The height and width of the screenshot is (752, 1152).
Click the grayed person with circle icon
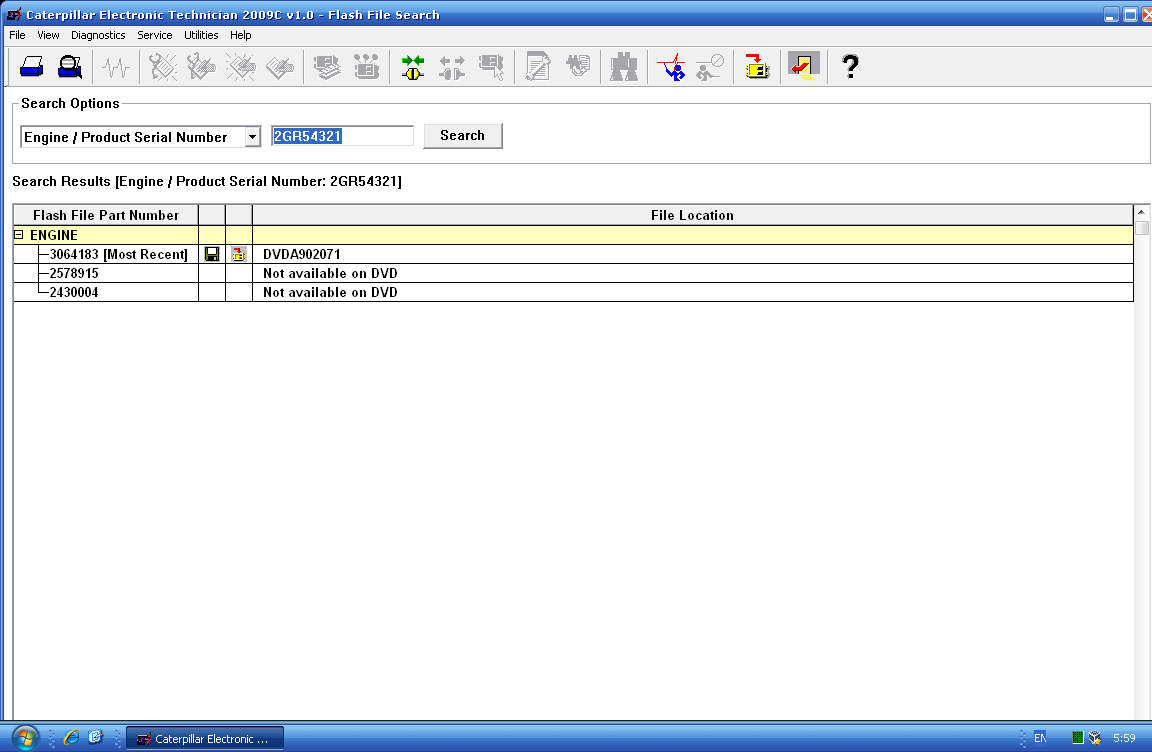click(710, 67)
